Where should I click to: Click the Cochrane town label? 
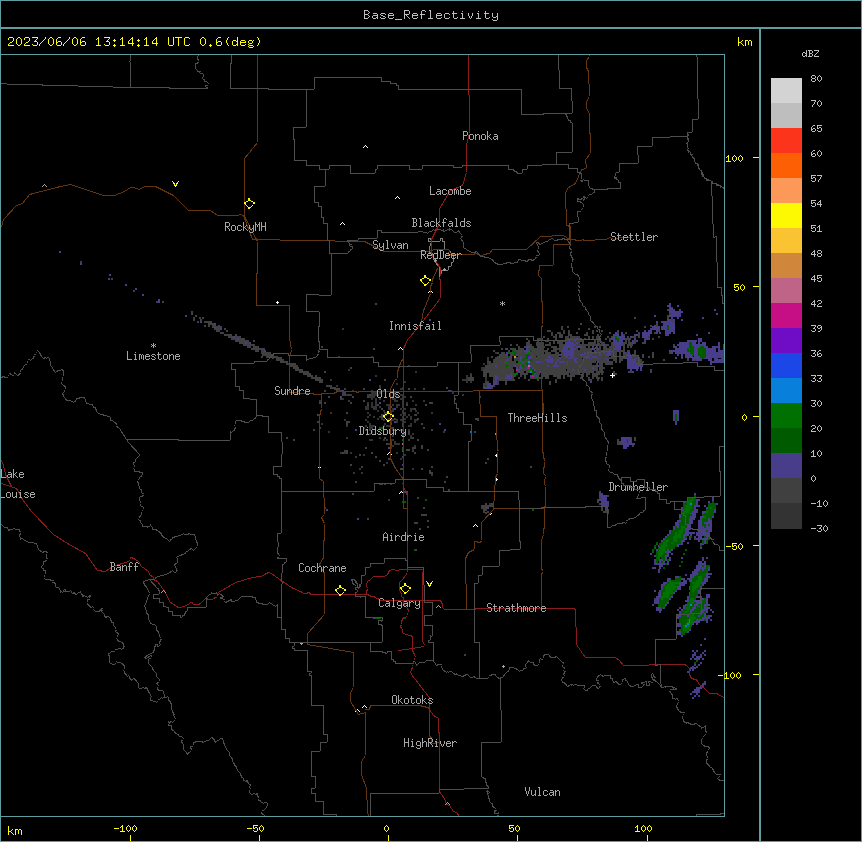click(322, 568)
